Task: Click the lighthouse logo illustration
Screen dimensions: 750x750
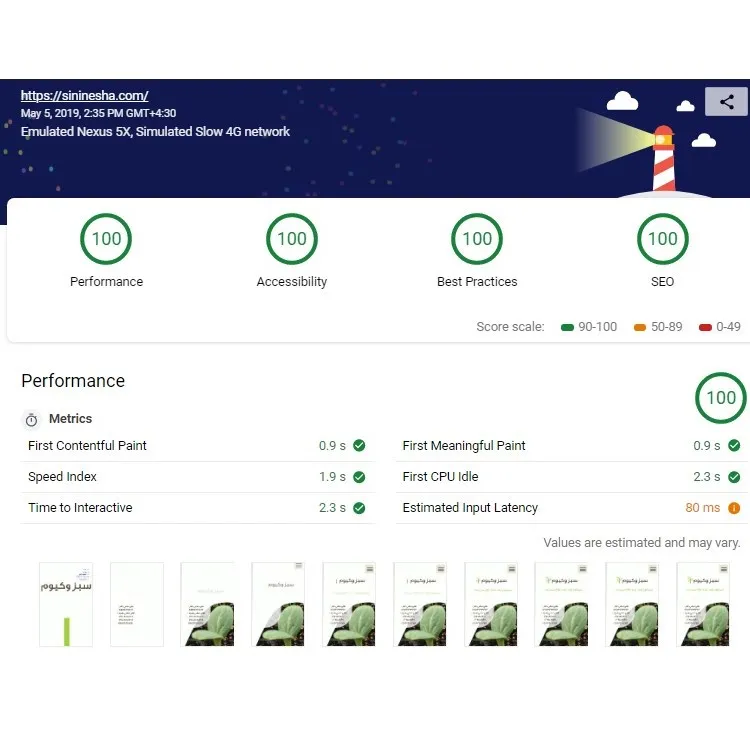Action: 663,155
